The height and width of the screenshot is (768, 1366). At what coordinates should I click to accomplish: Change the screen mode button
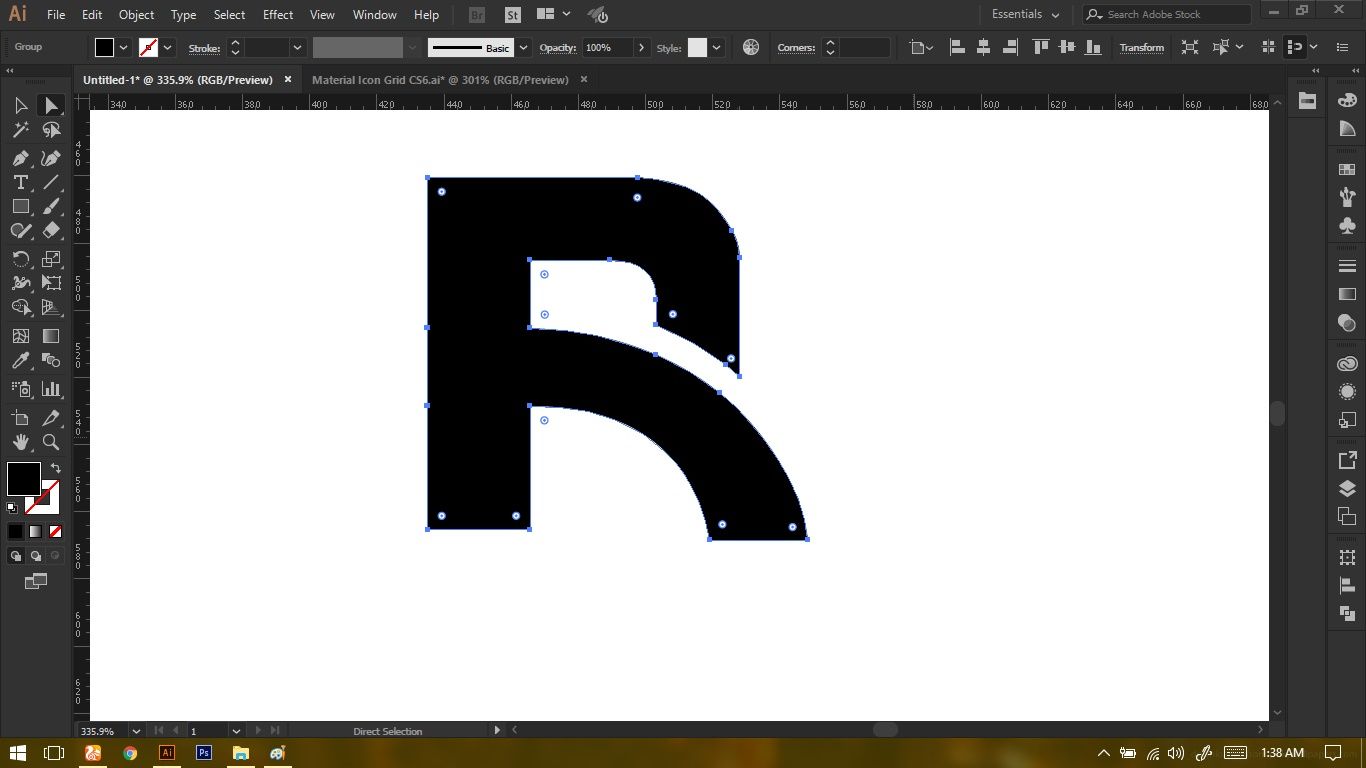point(36,581)
